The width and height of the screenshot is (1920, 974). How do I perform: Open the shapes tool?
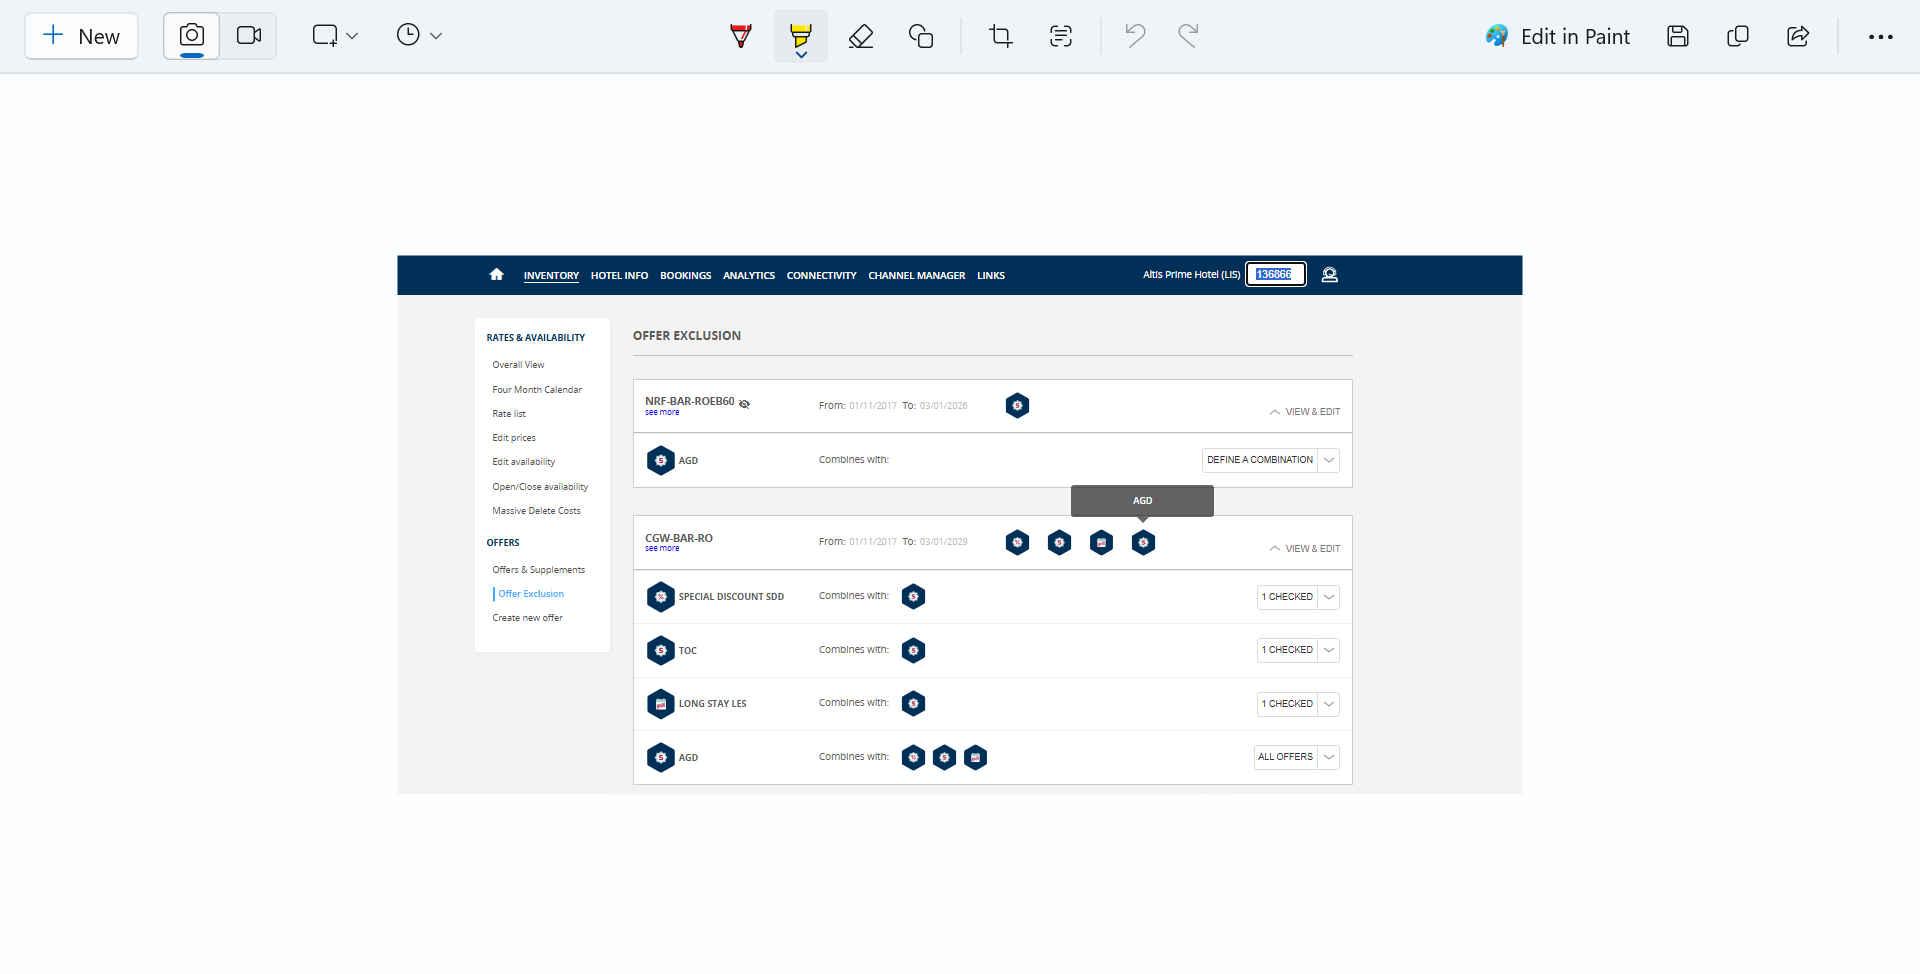921,36
